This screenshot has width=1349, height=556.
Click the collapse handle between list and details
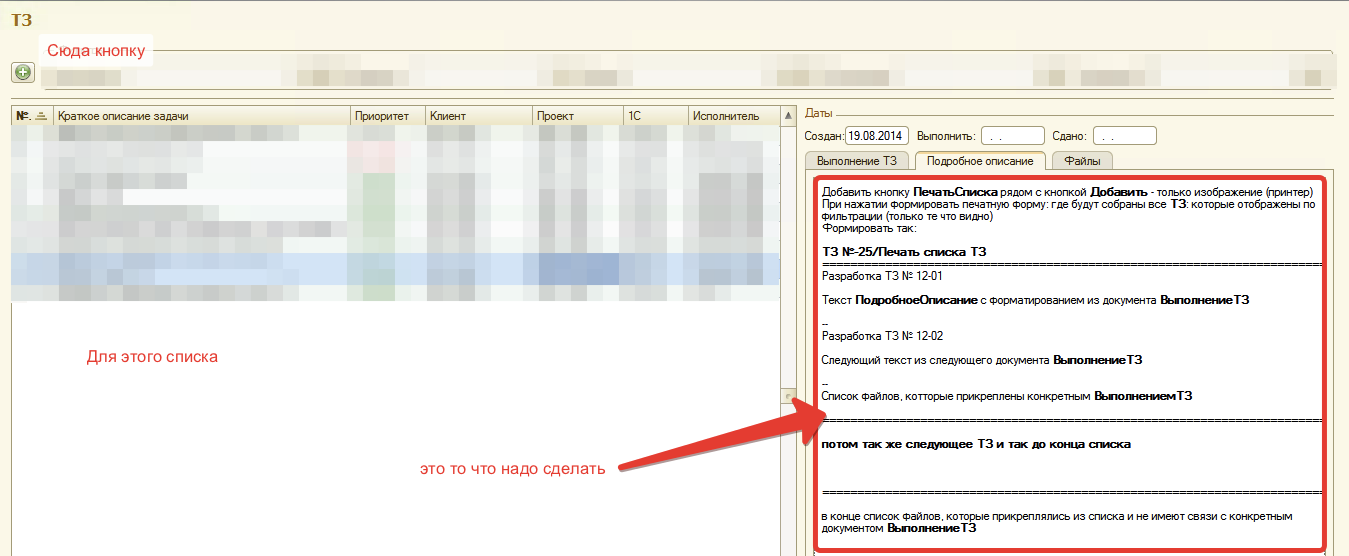pyautogui.click(x=788, y=396)
